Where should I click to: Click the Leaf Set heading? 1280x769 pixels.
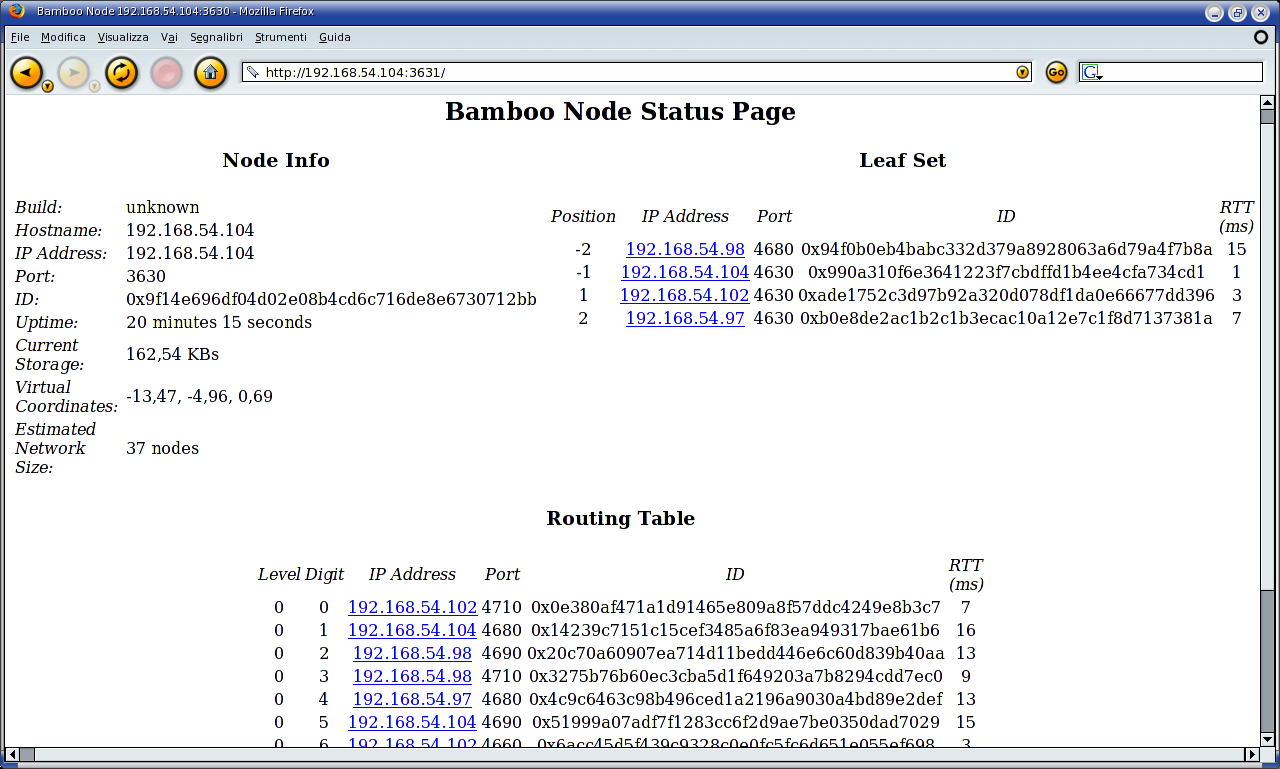coord(902,160)
